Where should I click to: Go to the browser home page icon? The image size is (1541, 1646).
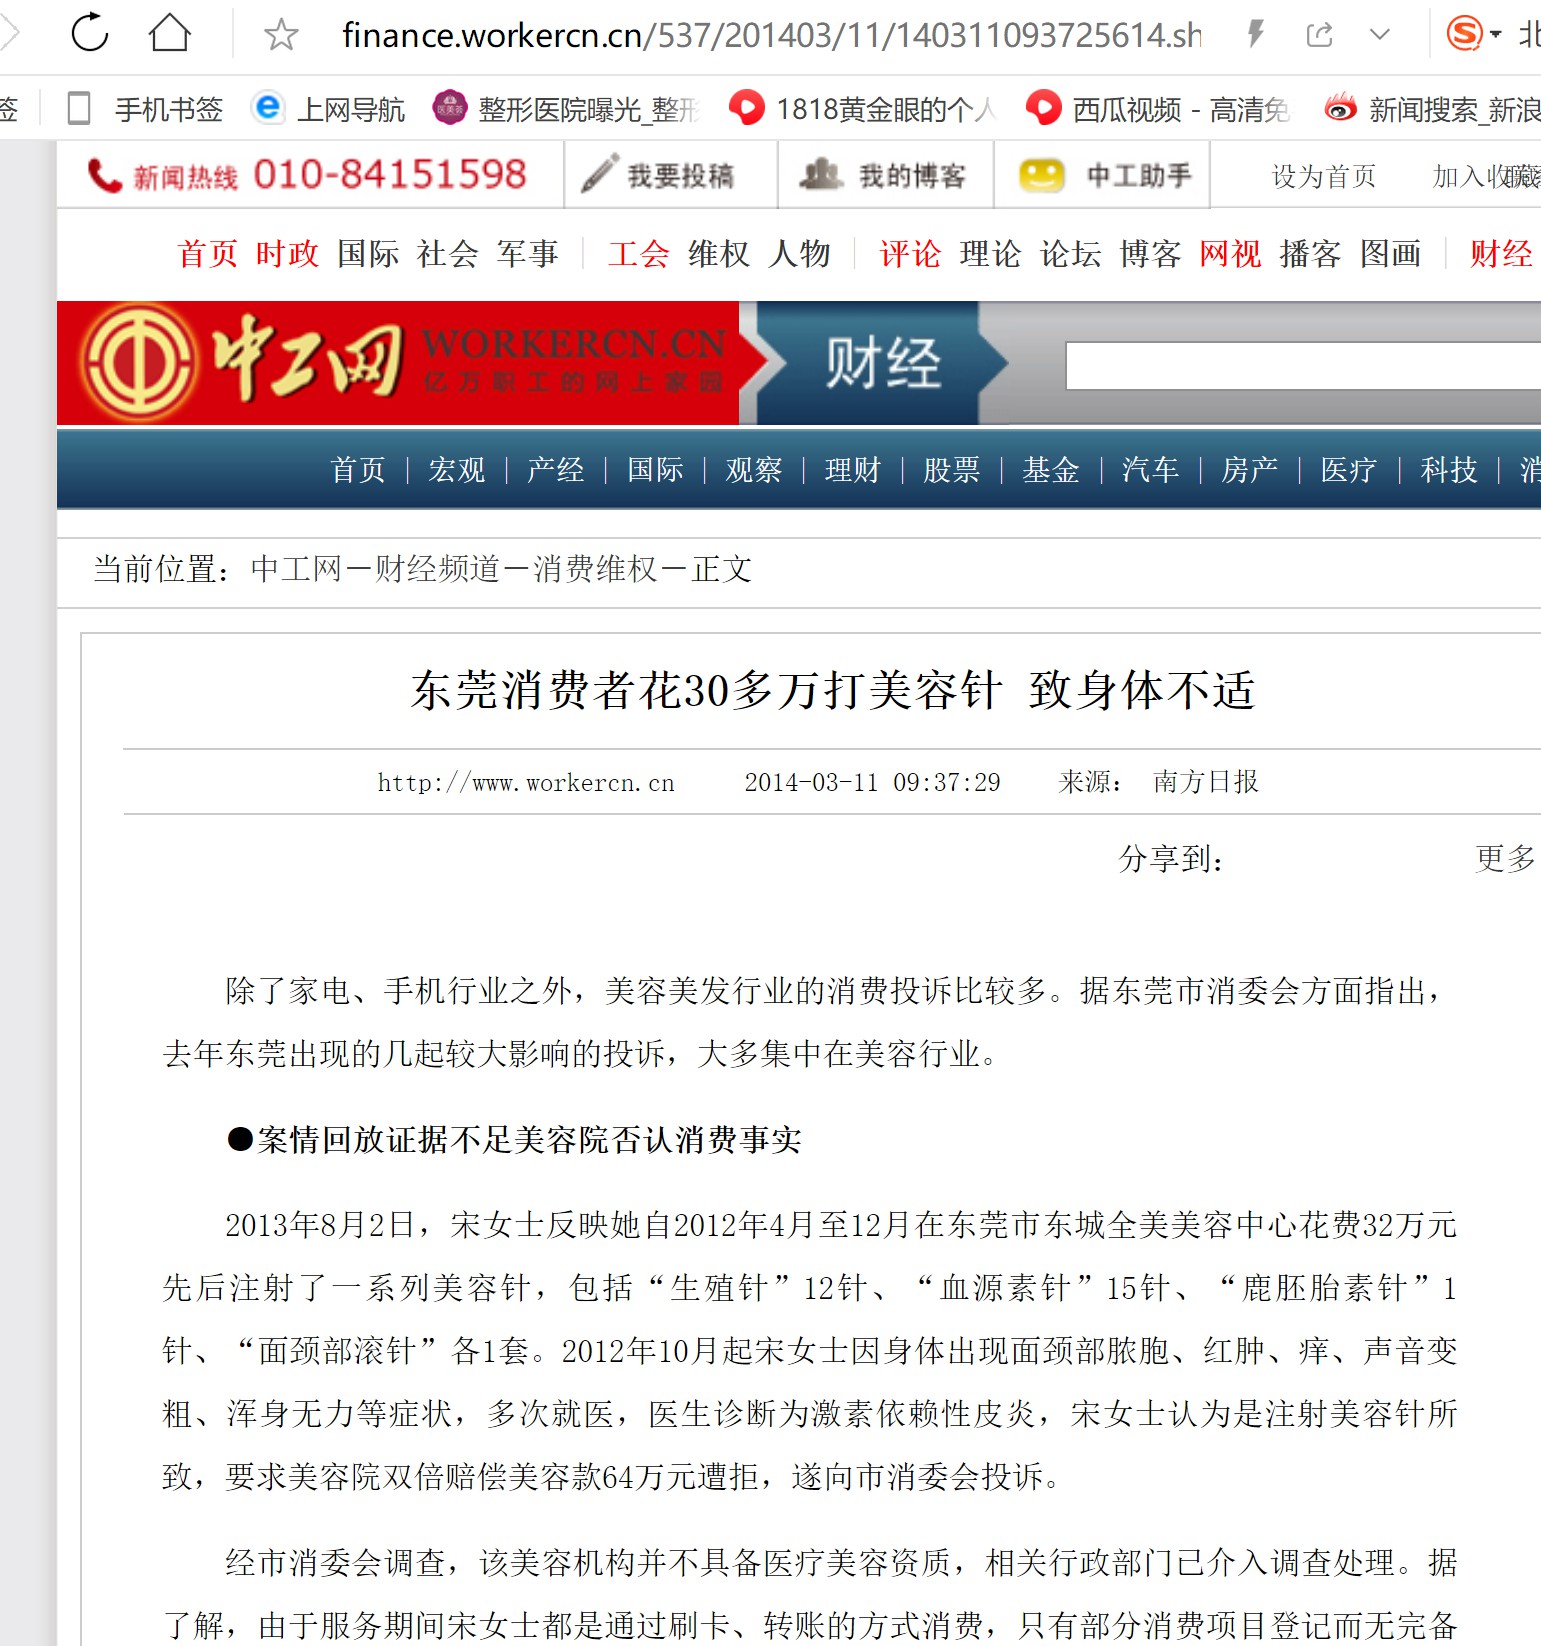[x=170, y=33]
